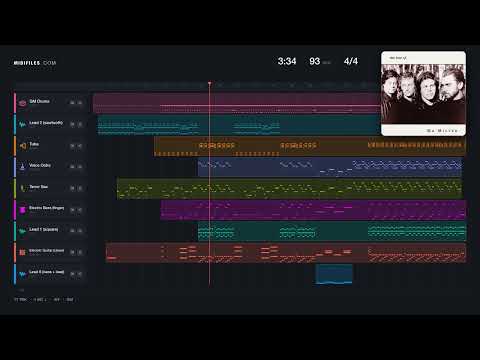Click the Voice Oohs track icon
Image resolution: width=480 pixels, height=360 pixels.
(23, 167)
